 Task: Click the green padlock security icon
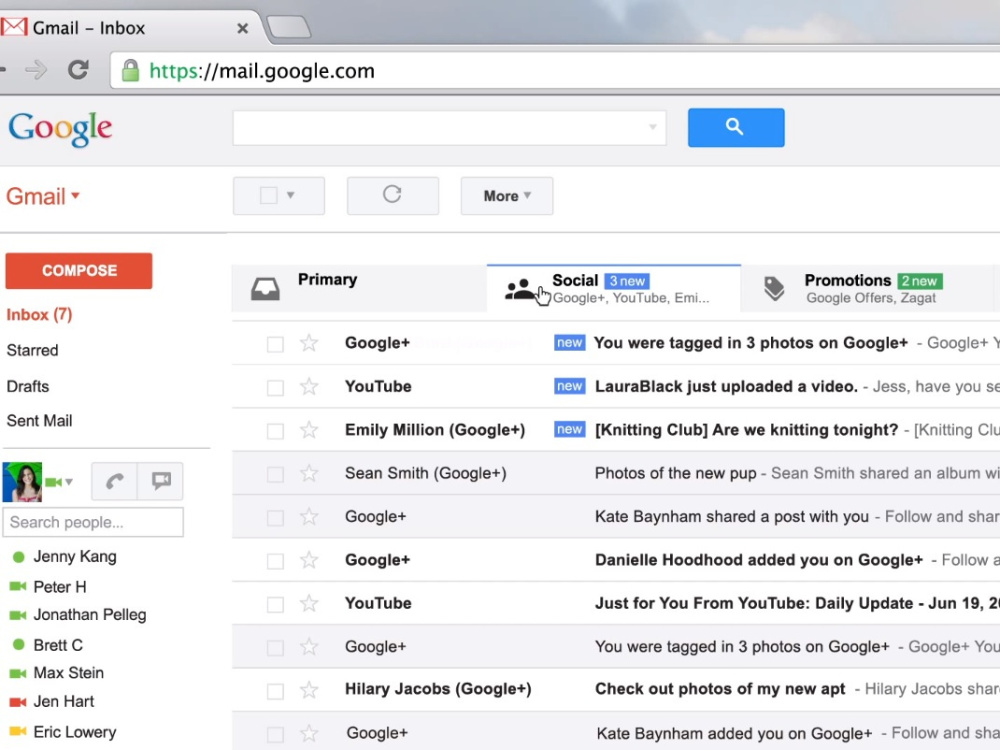130,70
